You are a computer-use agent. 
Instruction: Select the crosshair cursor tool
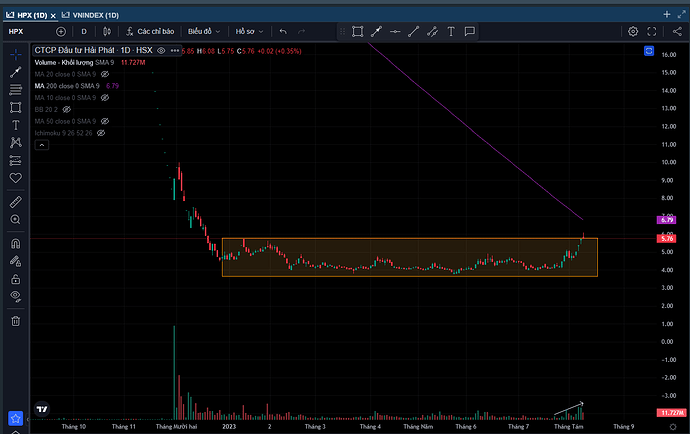pyautogui.click(x=16, y=54)
